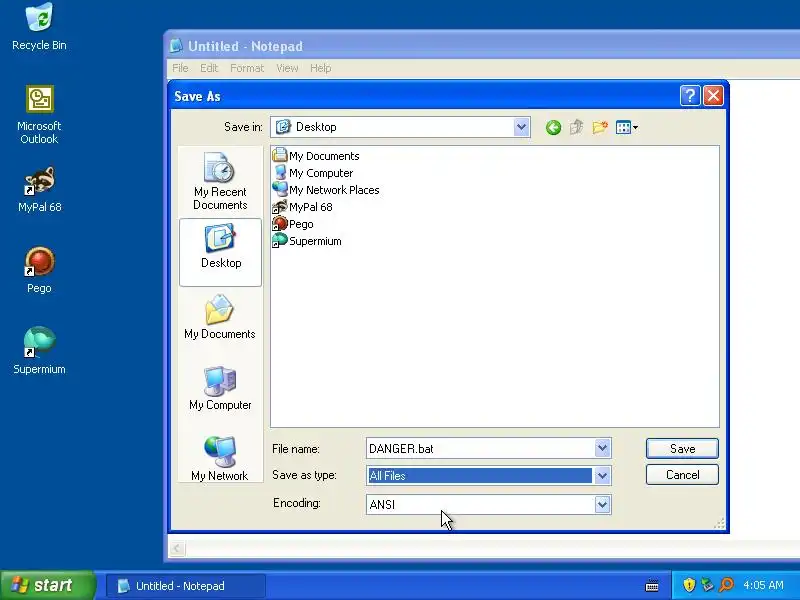The image size is (800, 600).
Task: Click the Recycle Bin desktop icon
Action: click(39, 27)
